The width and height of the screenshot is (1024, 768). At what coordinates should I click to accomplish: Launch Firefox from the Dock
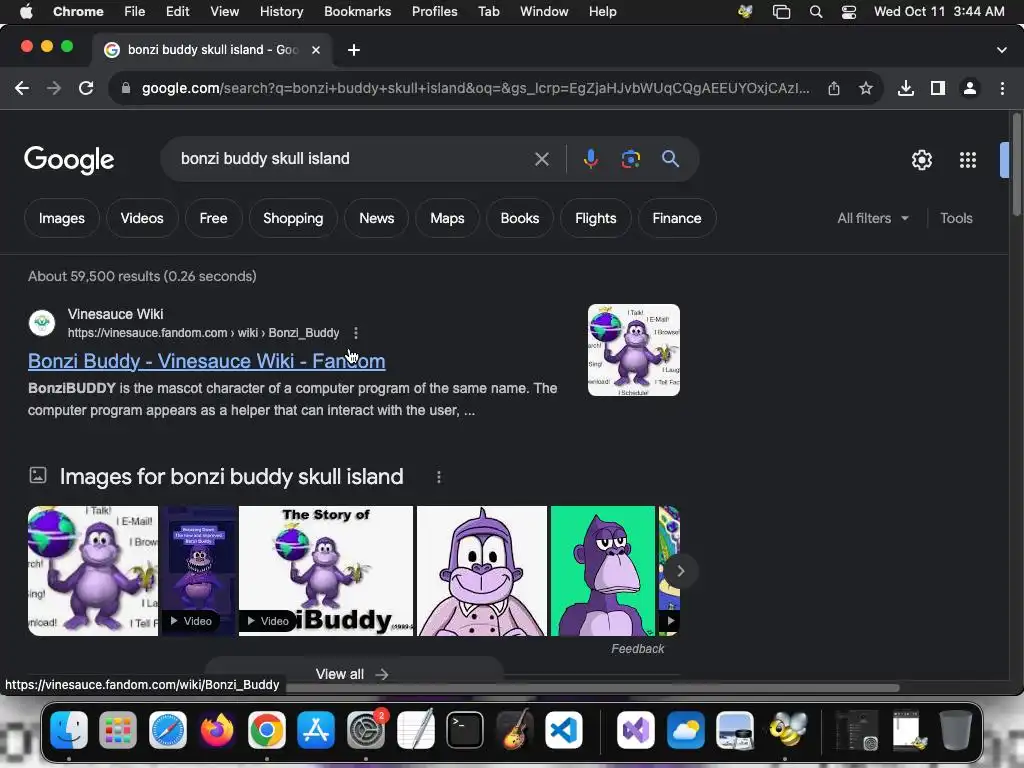pyautogui.click(x=217, y=730)
